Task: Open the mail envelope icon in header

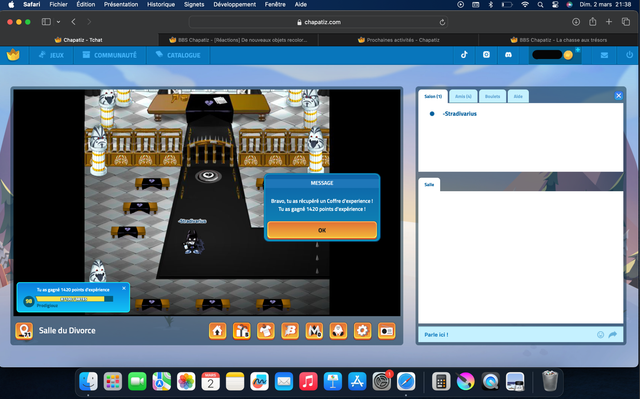Action: pos(604,55)
